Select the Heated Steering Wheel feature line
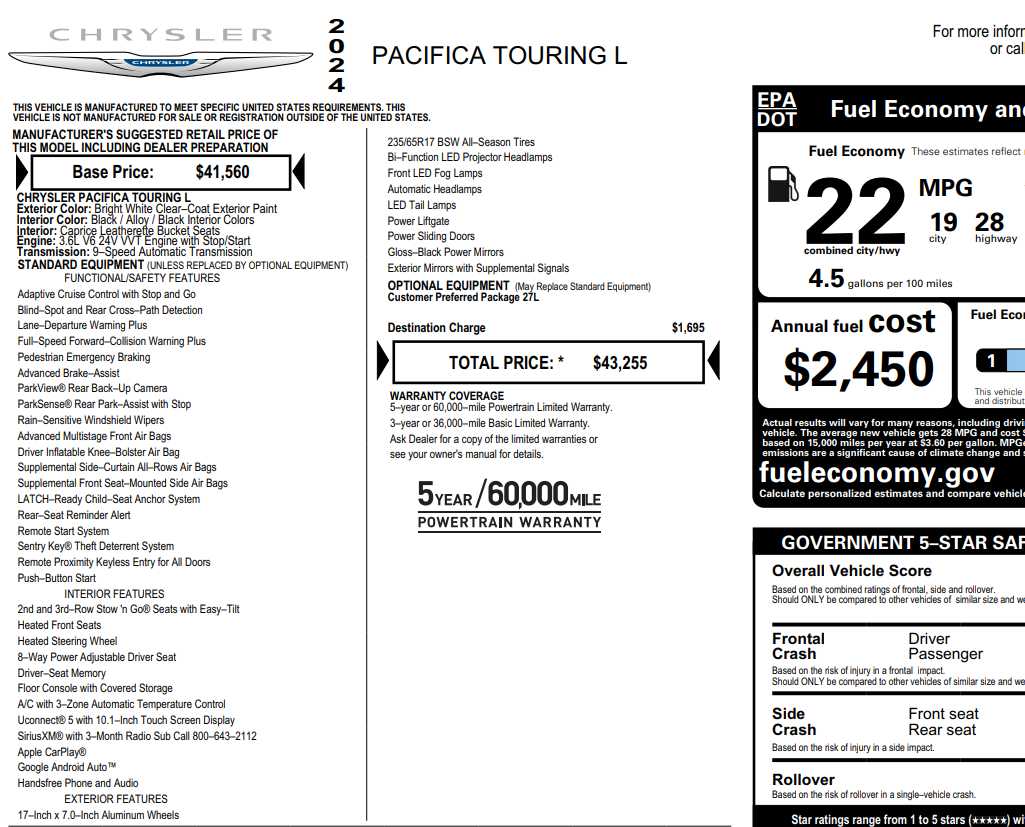The width and height of the screenshot is (1025, 827). (67, 641)
